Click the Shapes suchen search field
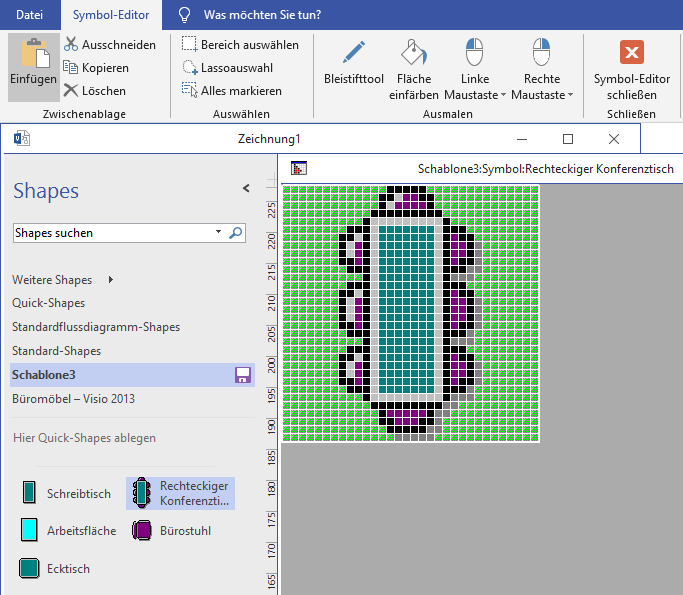The width and height of the screenshot is (683, 595). point(112,233)
